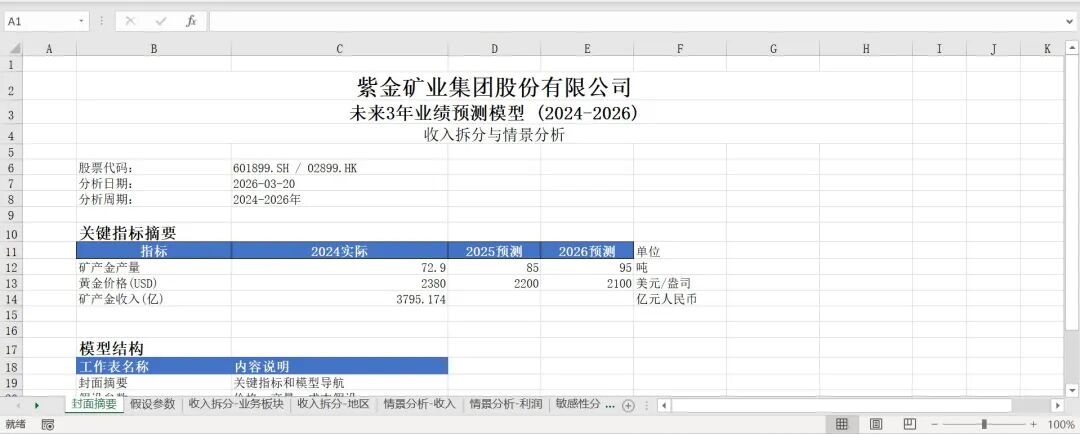Screen dimensions: 1080x434
Task: Click the horizontal scrollbar right arrow
Action: click(1057, 406)
